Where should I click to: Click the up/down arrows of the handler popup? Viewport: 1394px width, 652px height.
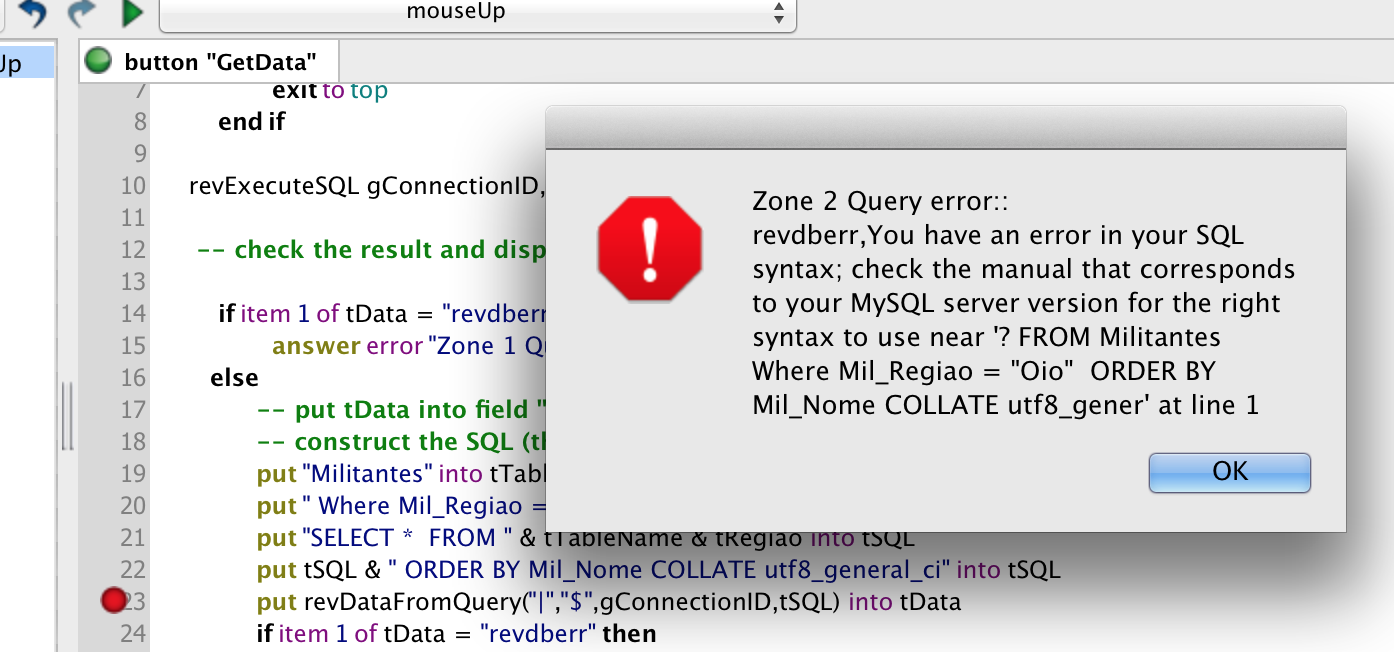[x=779, y=13]
